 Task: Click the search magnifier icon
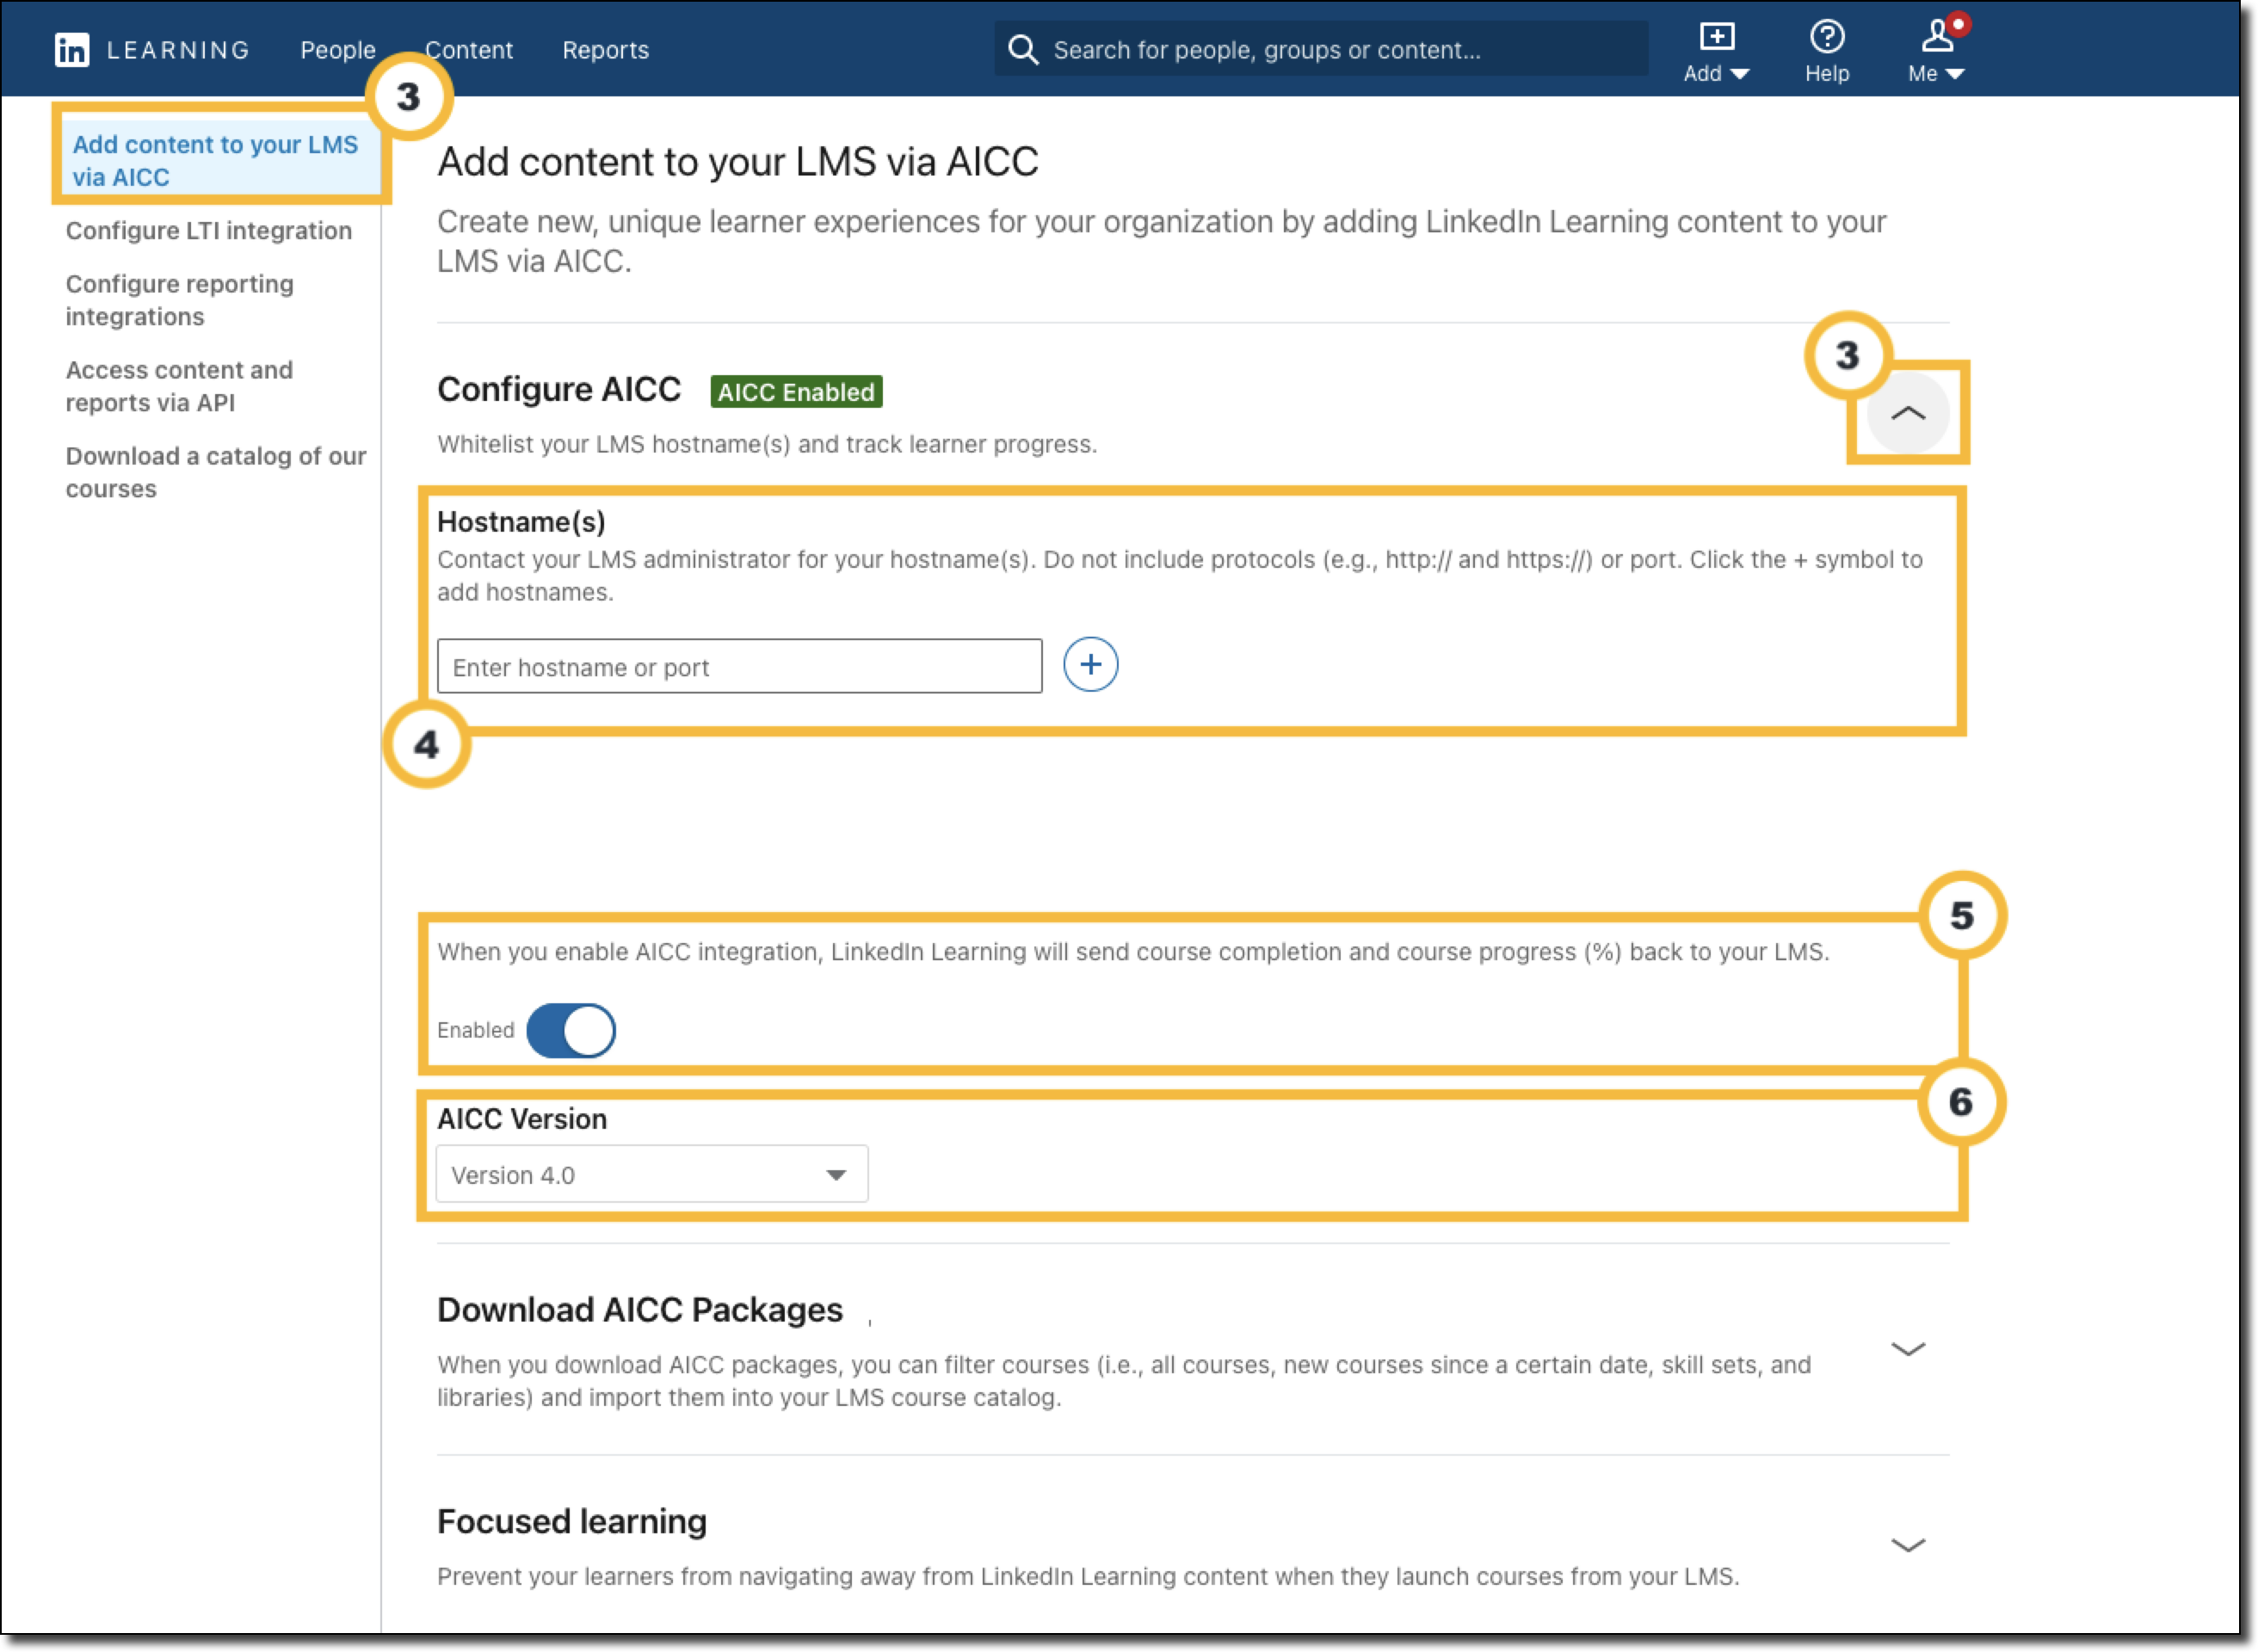click(1022, 49)
